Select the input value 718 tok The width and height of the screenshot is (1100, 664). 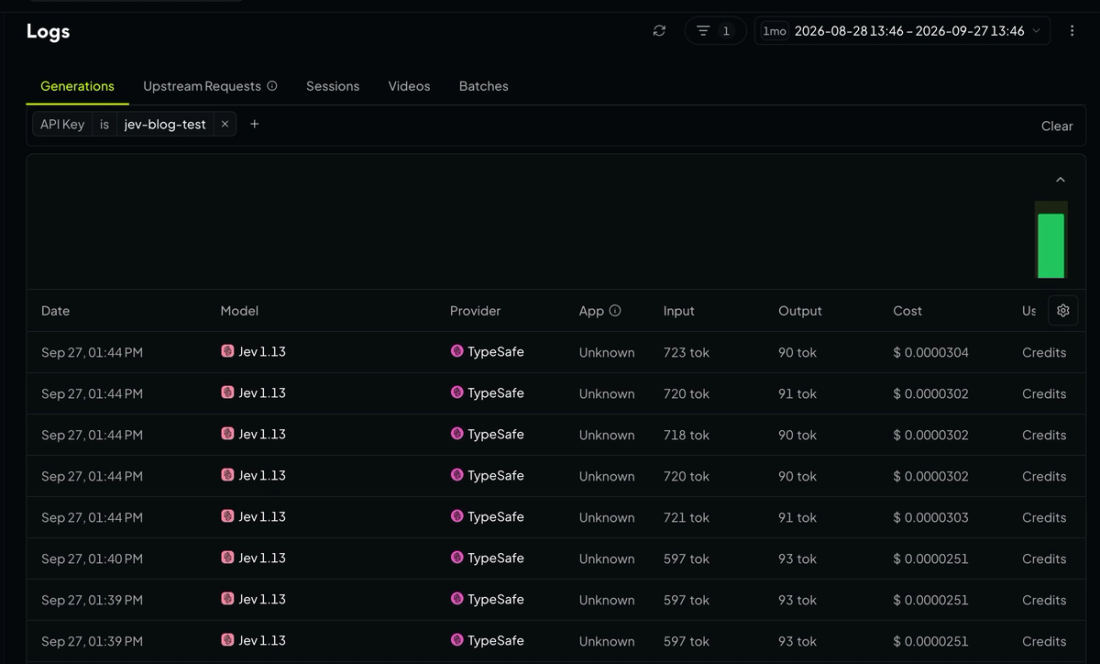tap(686, 435)
